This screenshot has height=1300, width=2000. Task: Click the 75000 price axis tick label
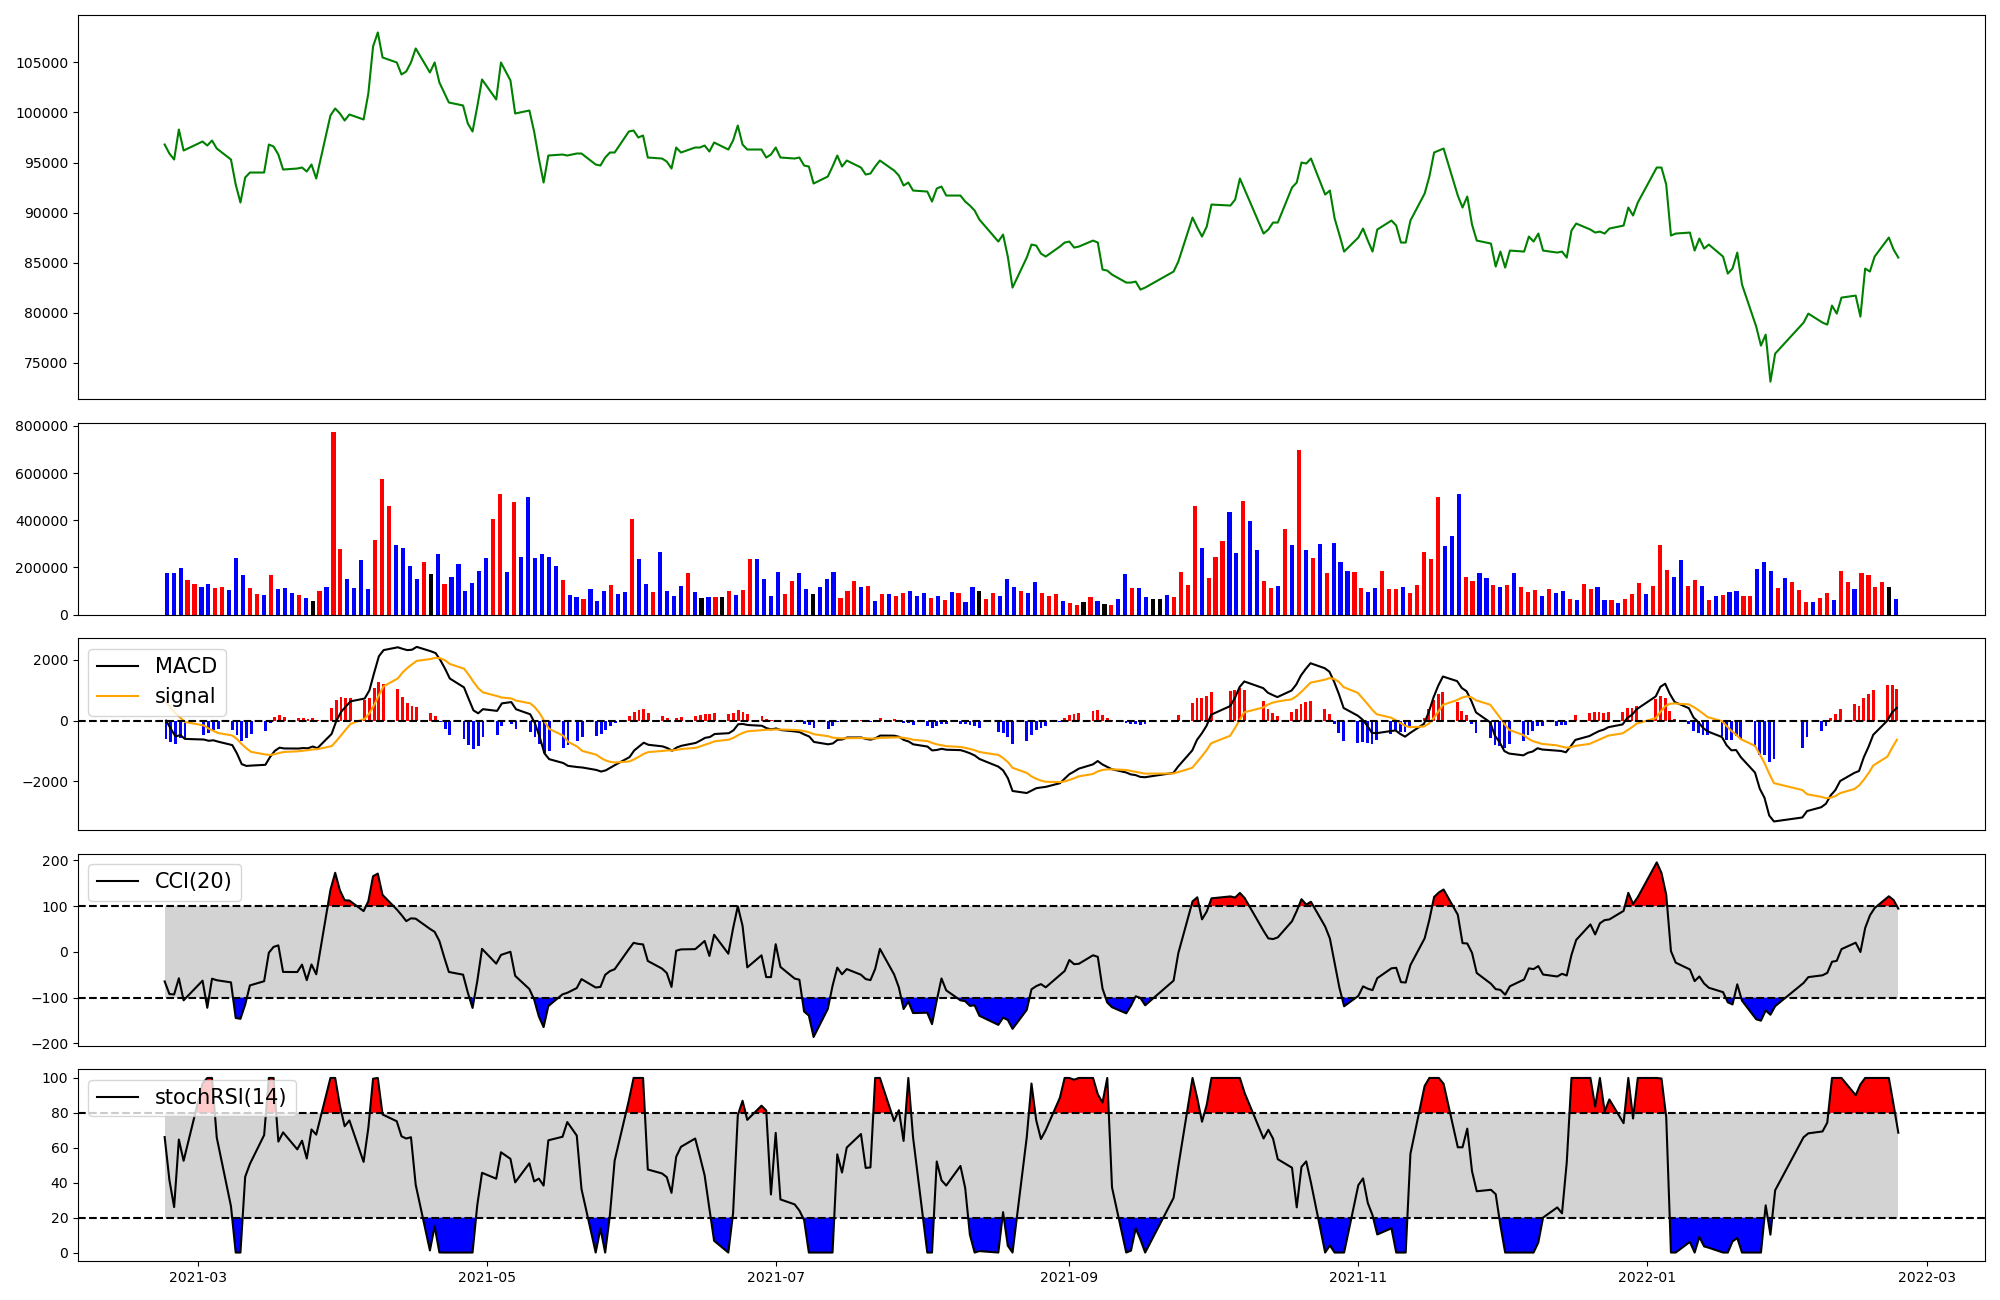[46, 364]
